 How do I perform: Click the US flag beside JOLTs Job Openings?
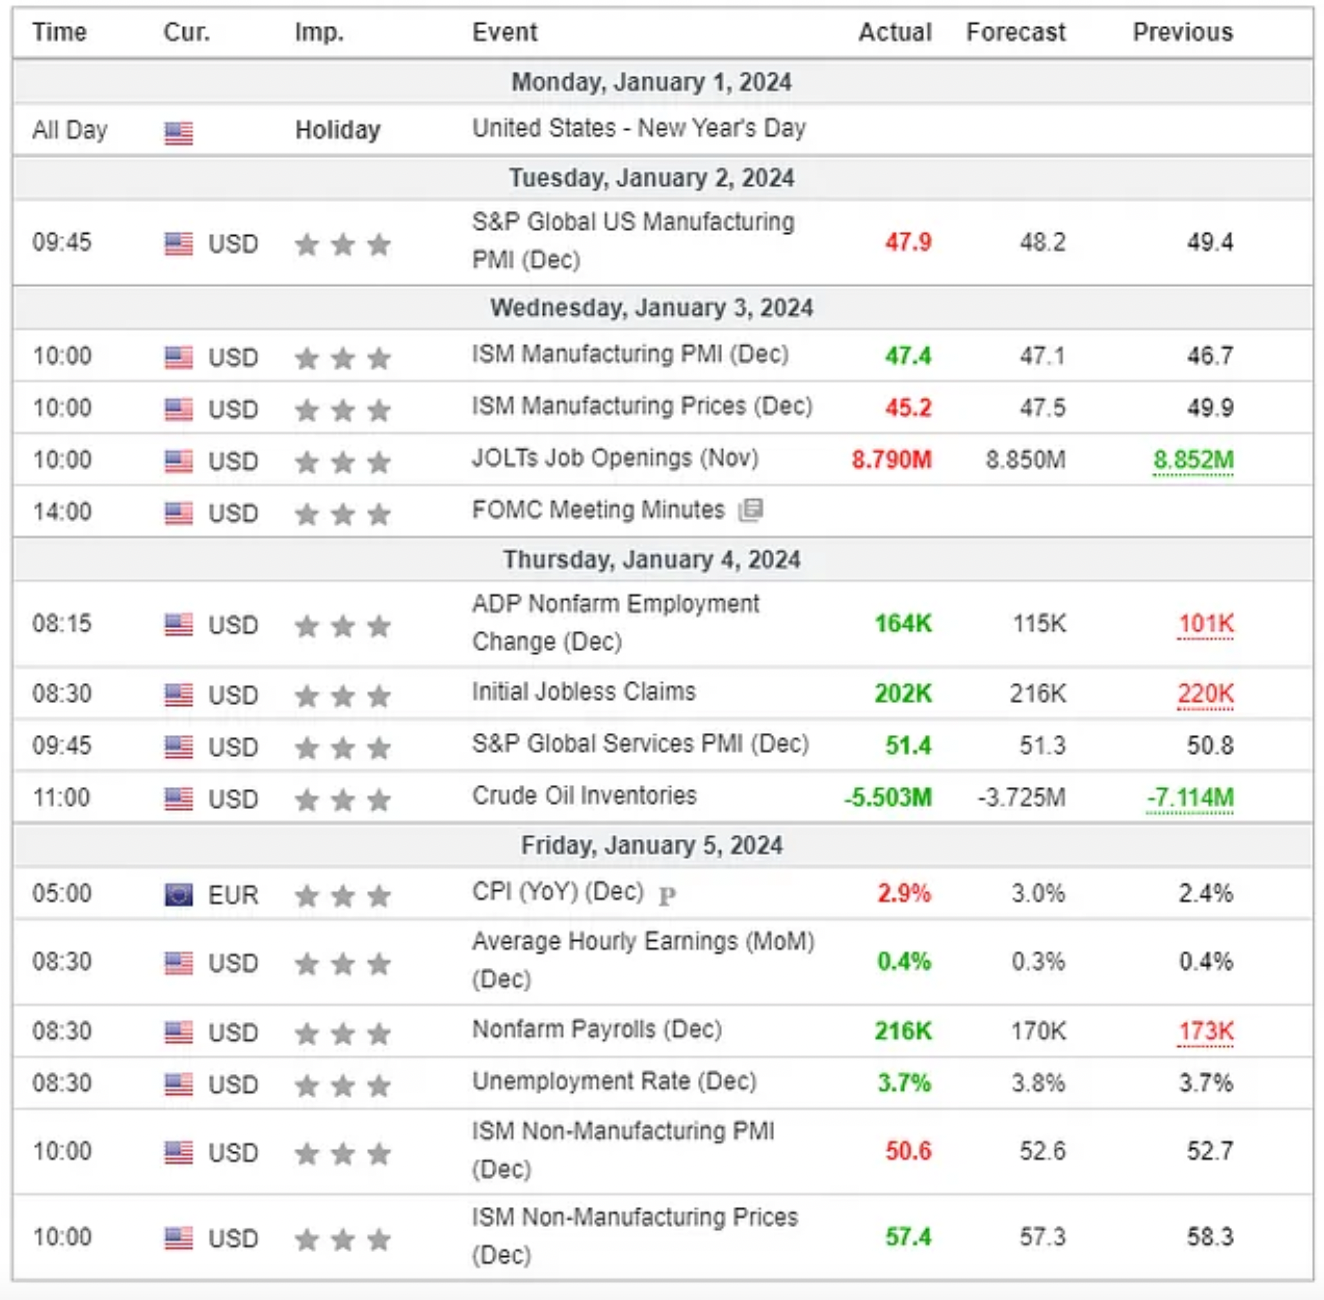coord(179,461)
